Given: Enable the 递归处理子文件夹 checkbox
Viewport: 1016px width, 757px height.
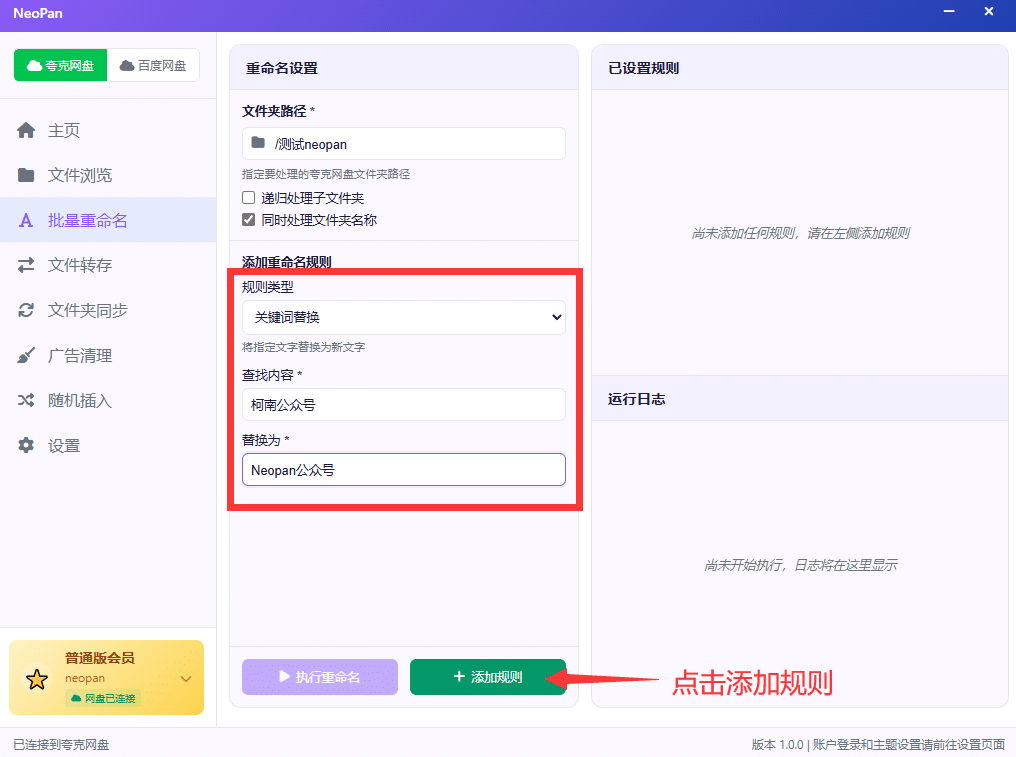Looking at the screenshot, I should click(248, 198).
